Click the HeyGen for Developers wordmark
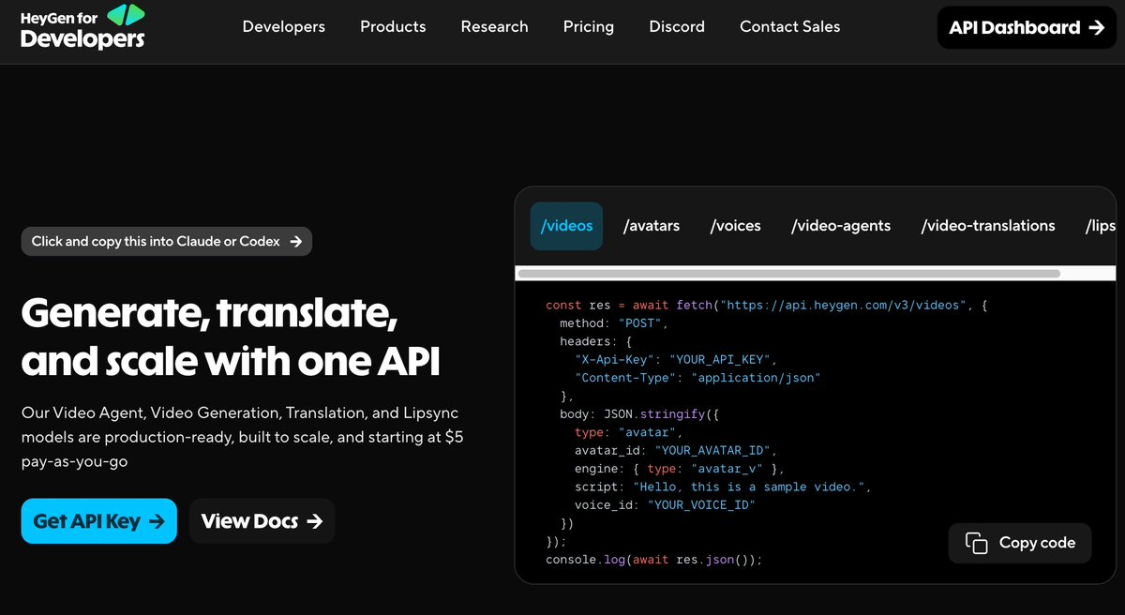 tap(82, 32)
